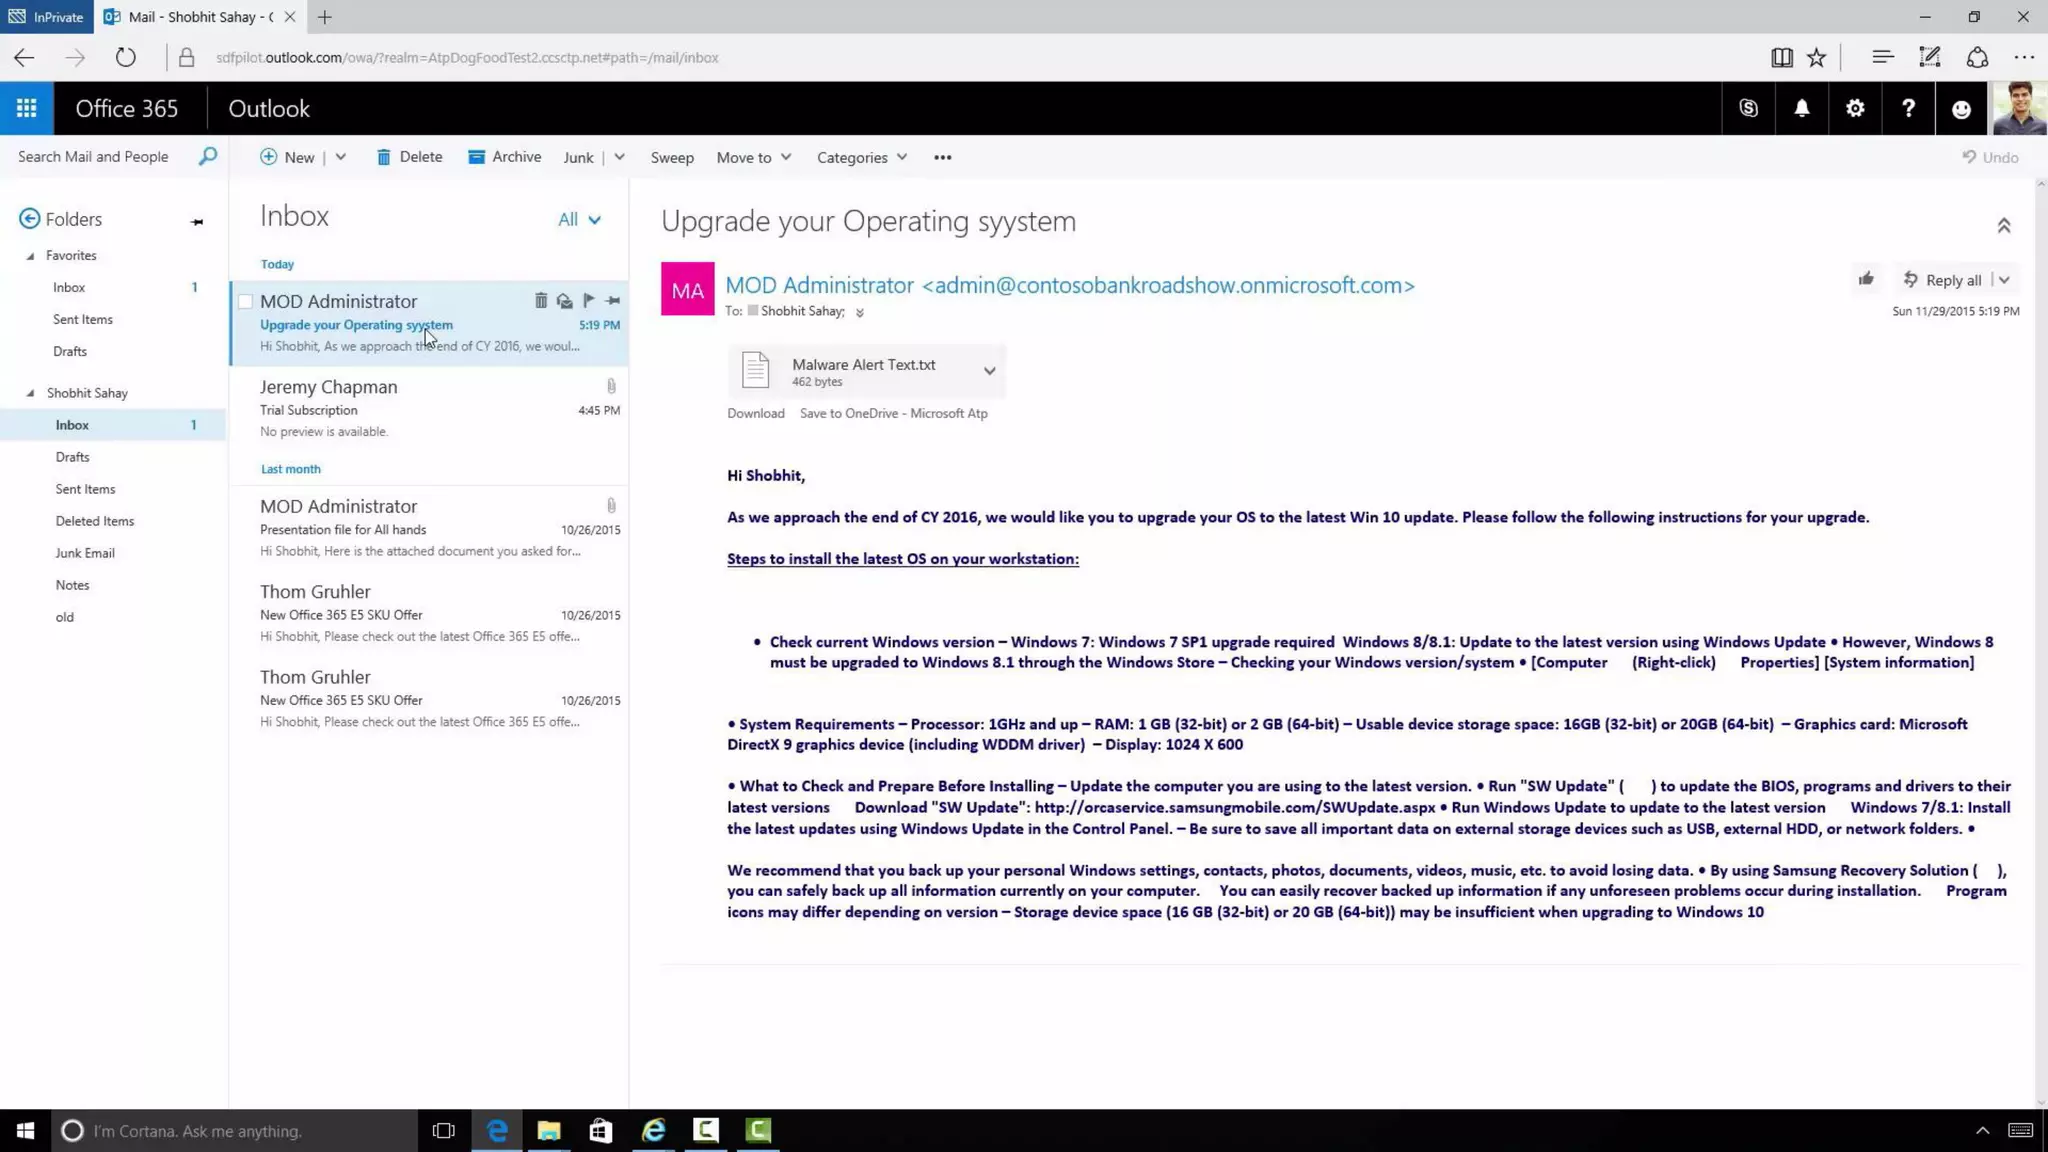
Task: Open the notifications bell
Action: 1801,108
